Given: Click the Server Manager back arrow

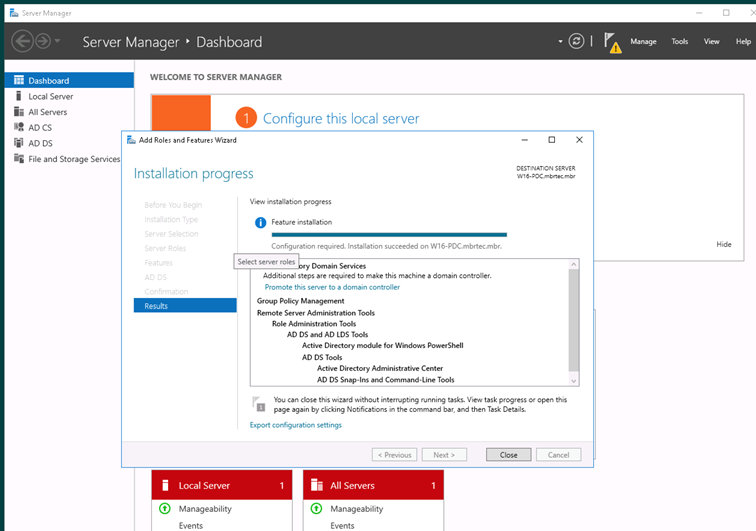Looking at the screenshot, I should click(22, 41).
